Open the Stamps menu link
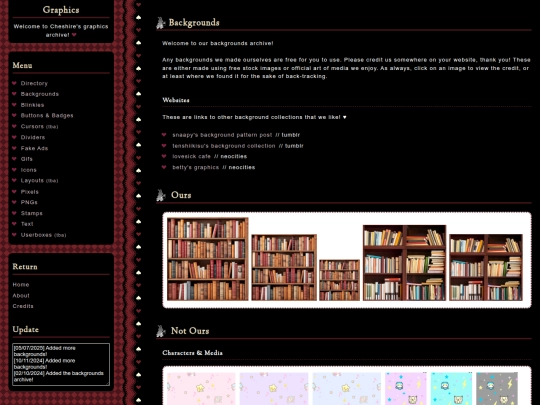The height and width of the screenshot is (405, 540). click(x=32, y=214)
